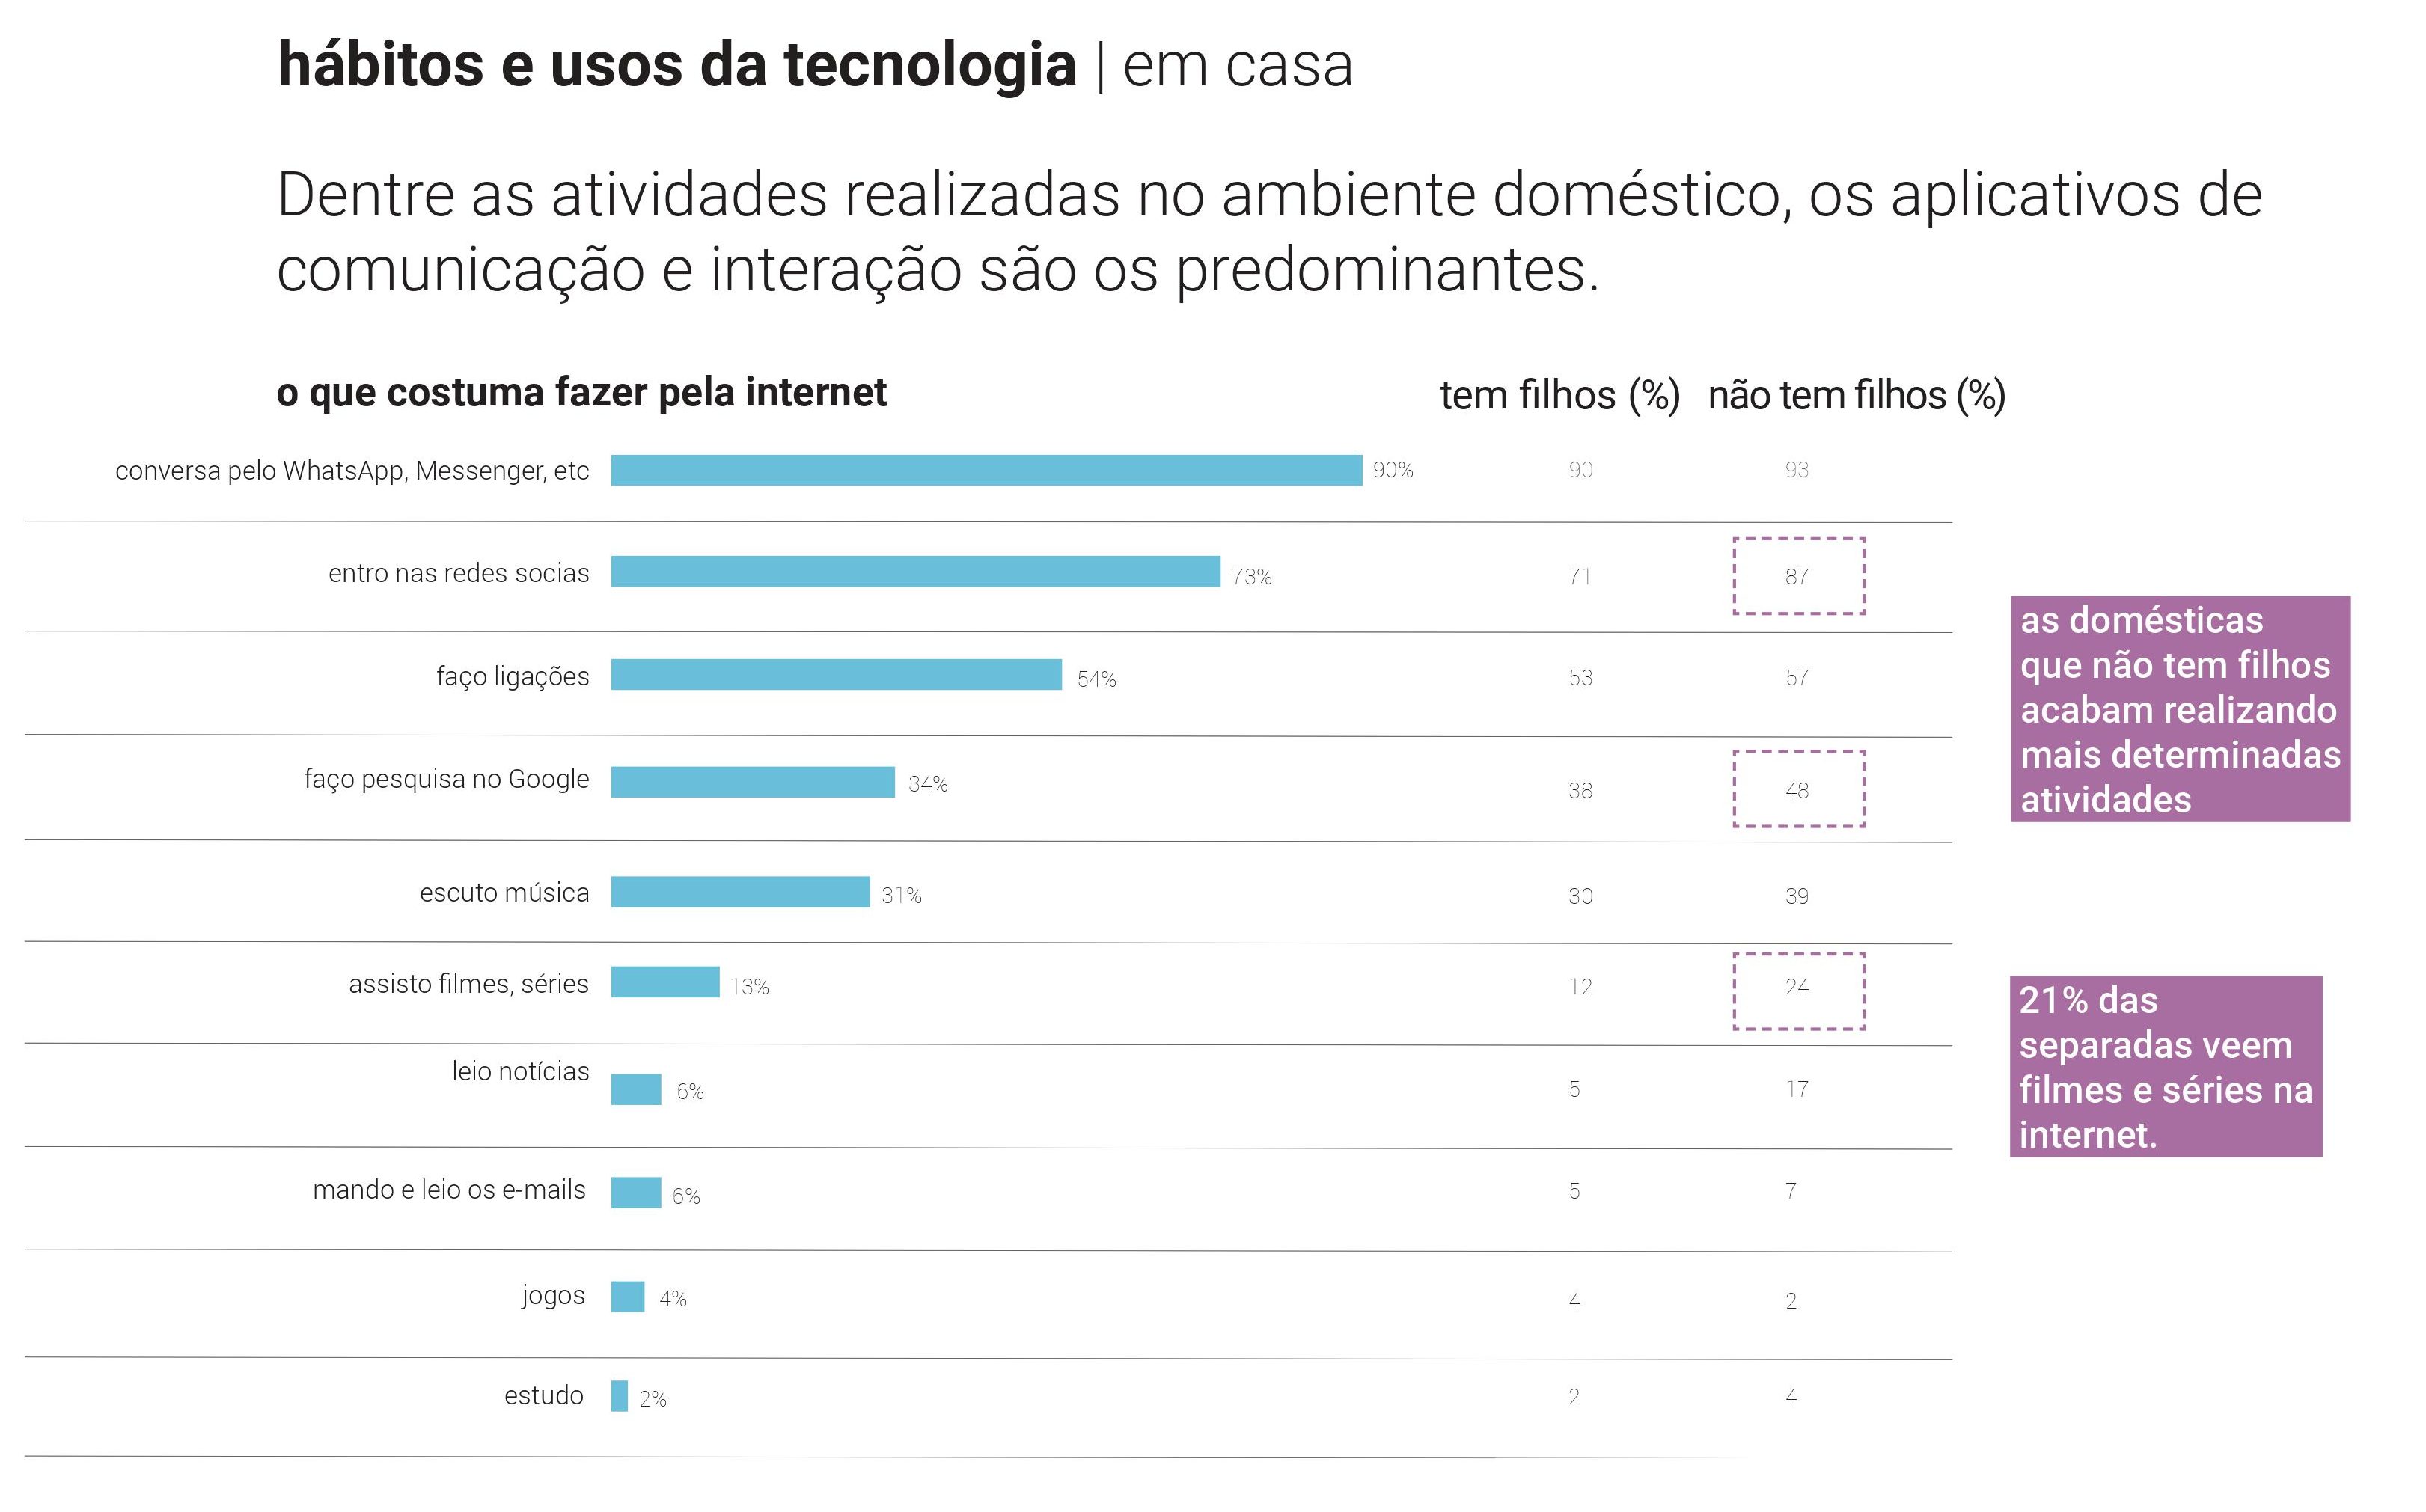
Task: Select the 'faço ligações' 54% bar
Action: pos(836,675)
